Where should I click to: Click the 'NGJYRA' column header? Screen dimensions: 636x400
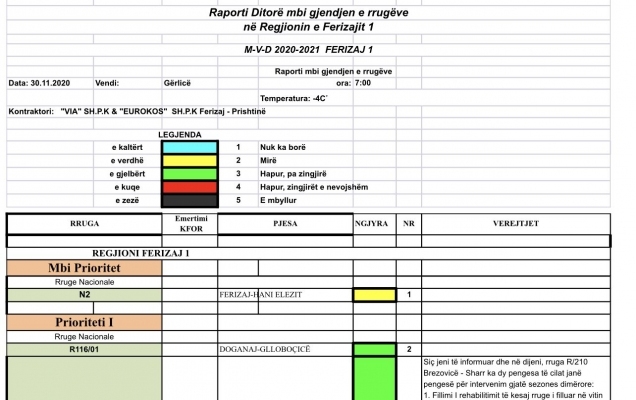tap(372, 224)
